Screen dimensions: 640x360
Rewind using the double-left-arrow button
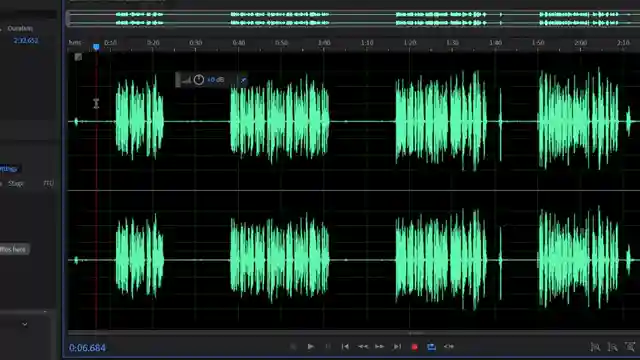(x=362, y=347)
